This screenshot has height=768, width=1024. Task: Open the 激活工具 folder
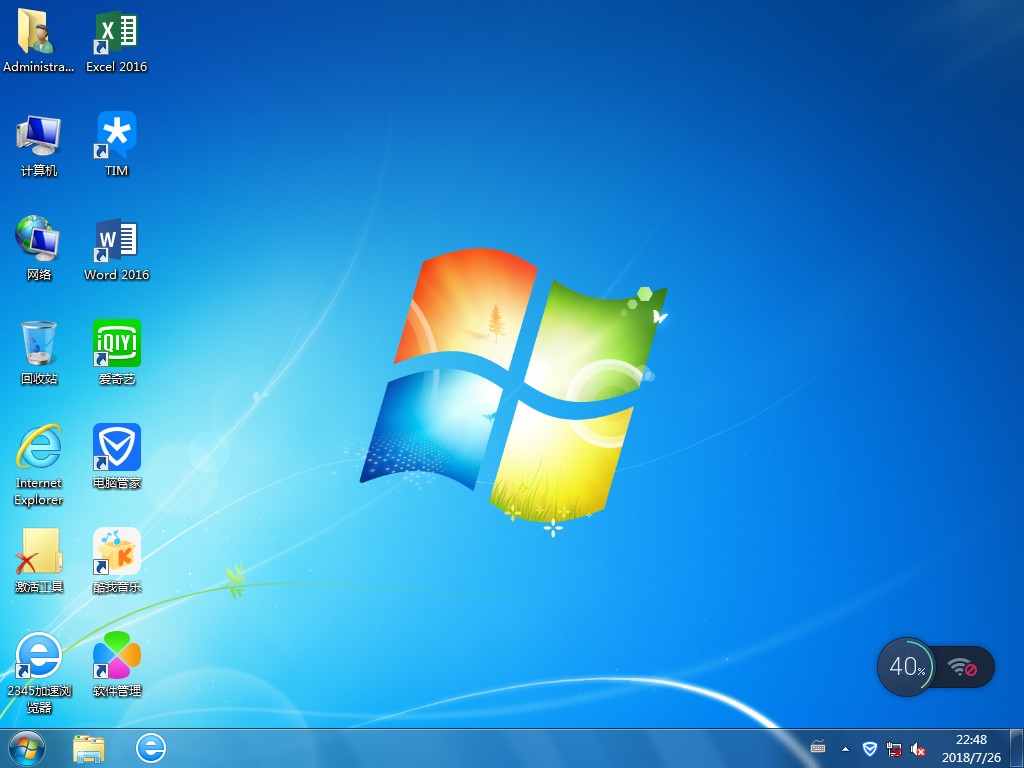(x=39, y=561)
